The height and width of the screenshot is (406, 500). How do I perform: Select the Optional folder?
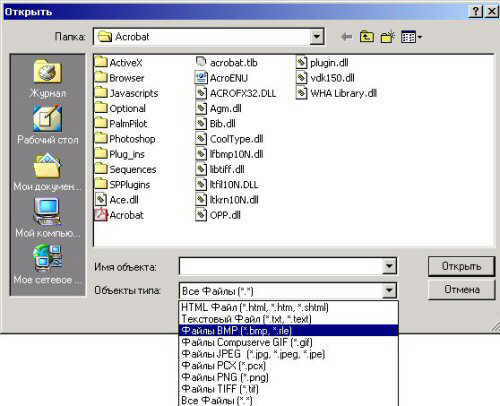(120, 108)
